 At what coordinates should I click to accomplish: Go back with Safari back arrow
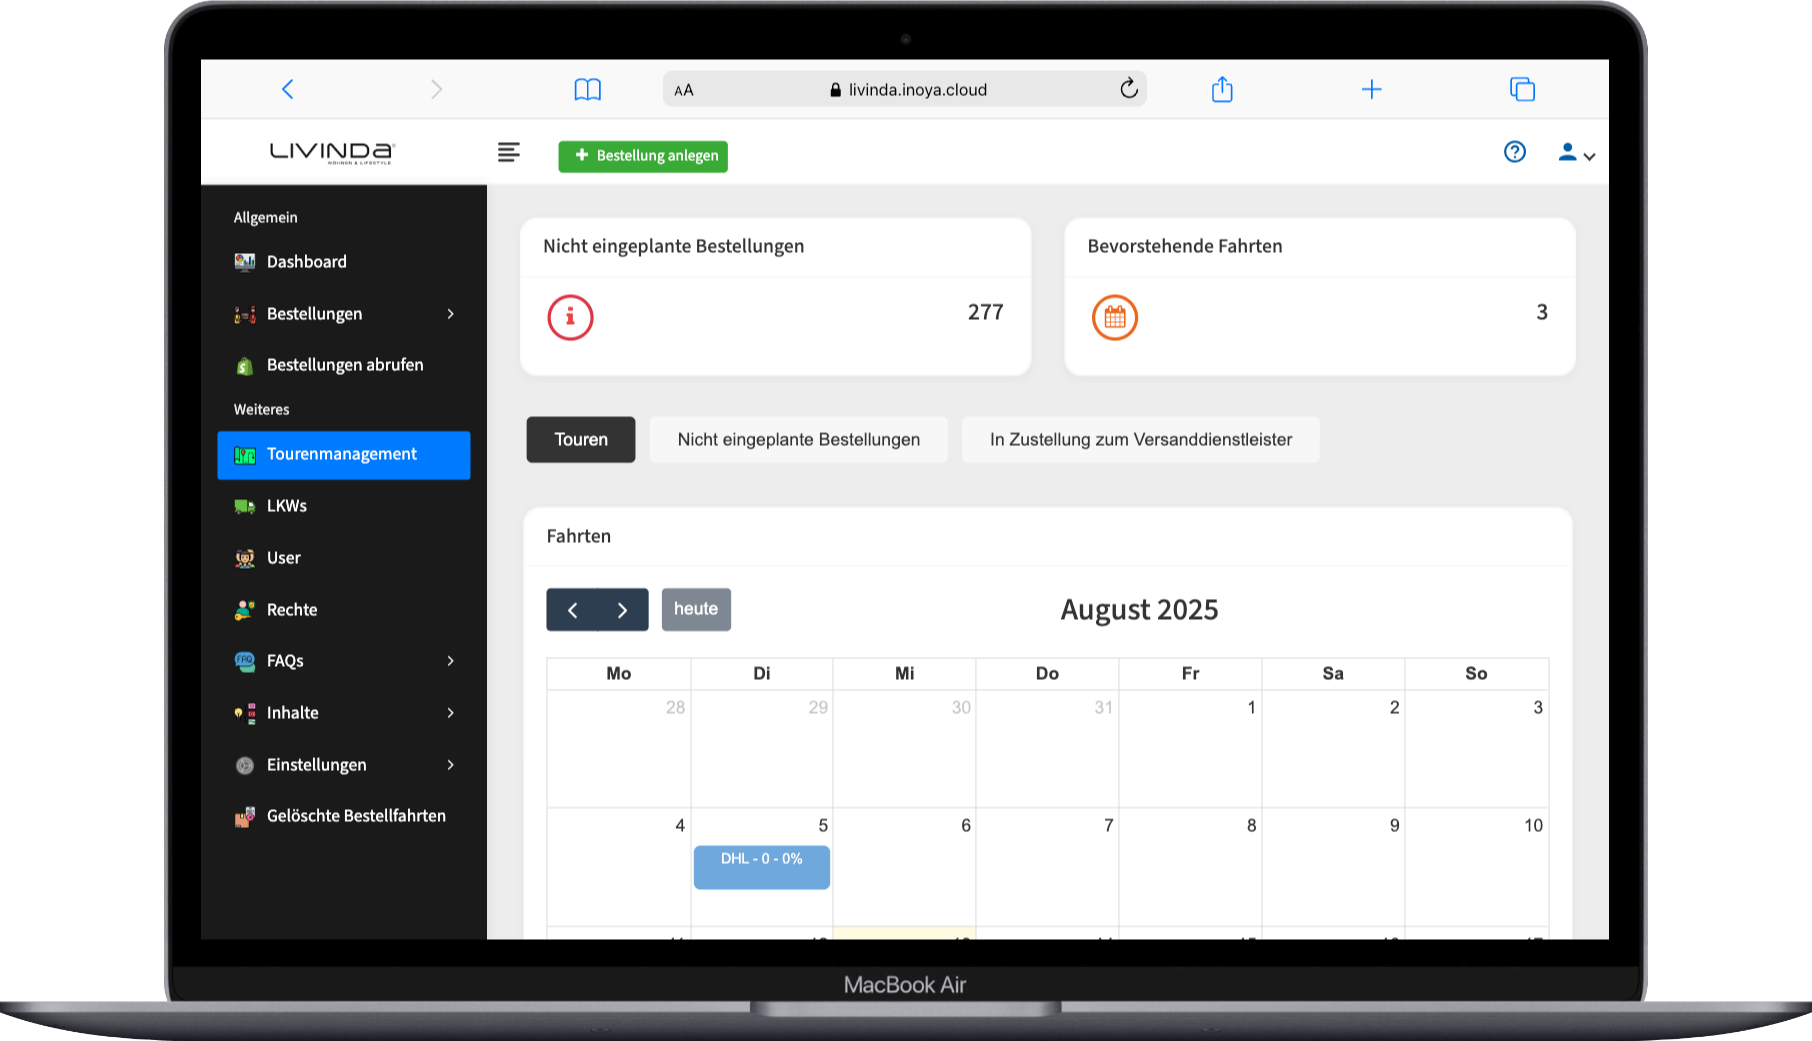click(287, 89)
